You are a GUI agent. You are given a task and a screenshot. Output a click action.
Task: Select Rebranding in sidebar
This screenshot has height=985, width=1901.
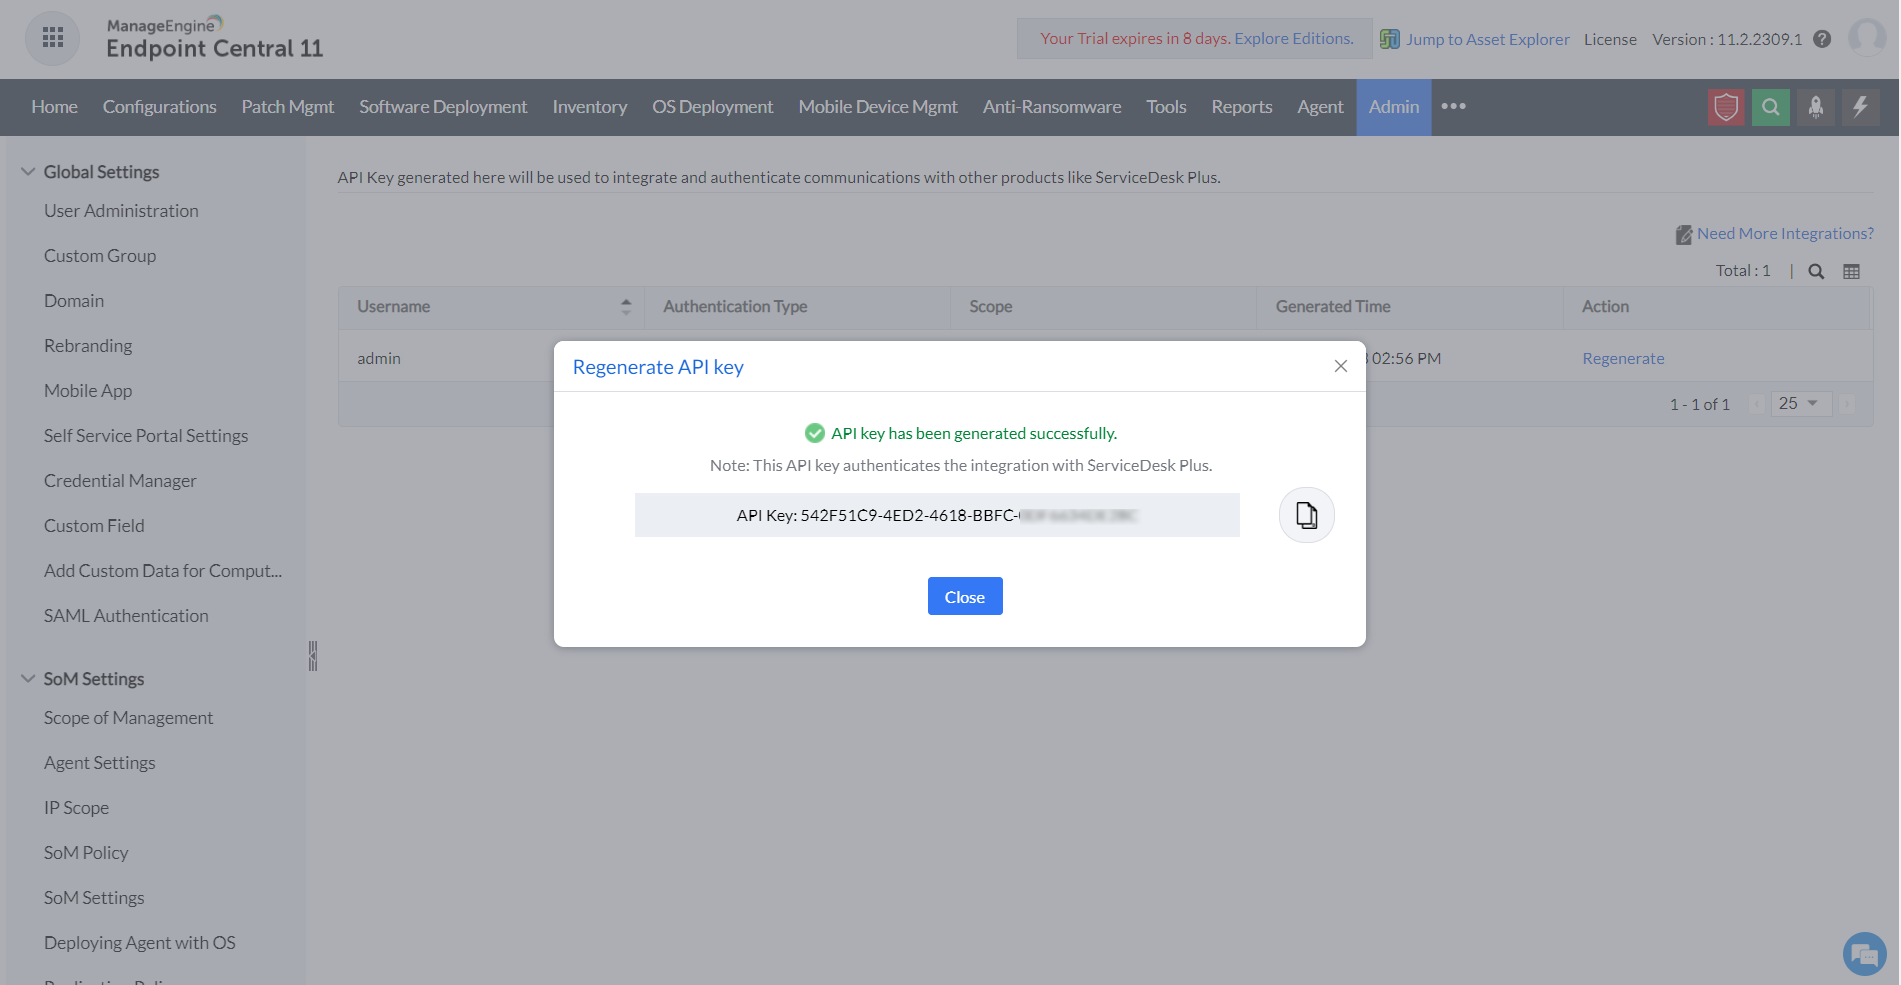(88, 346)
